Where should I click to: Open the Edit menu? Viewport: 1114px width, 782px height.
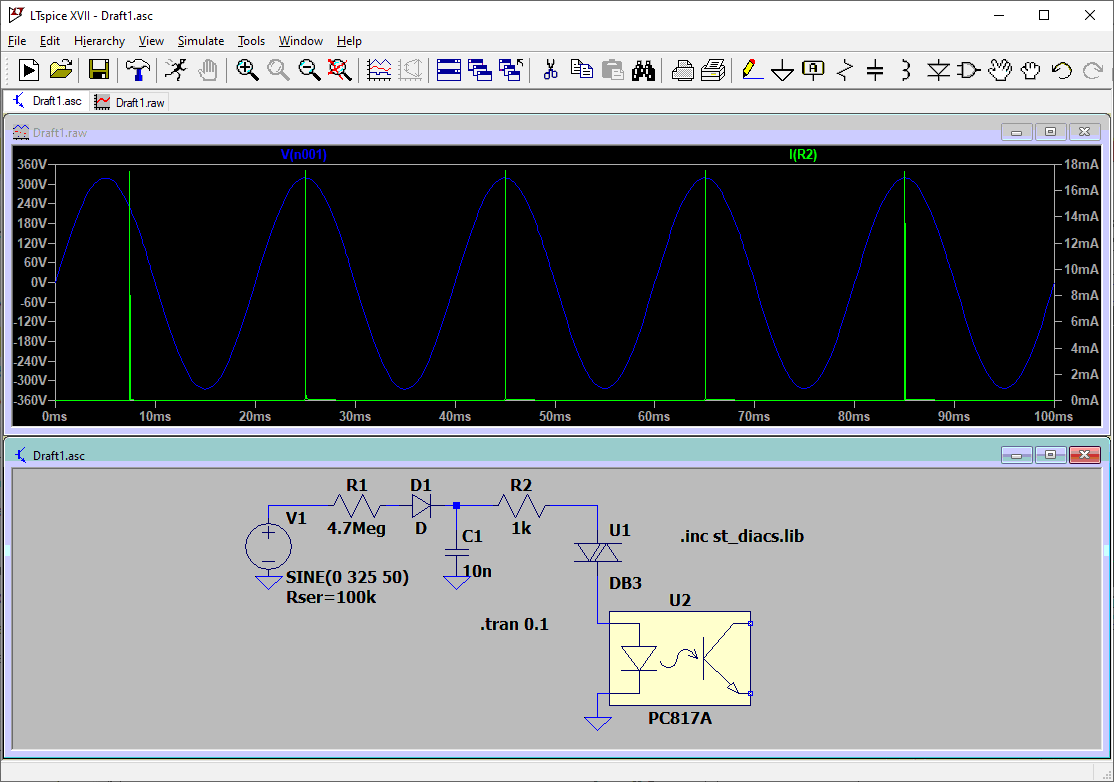[50, 40]
